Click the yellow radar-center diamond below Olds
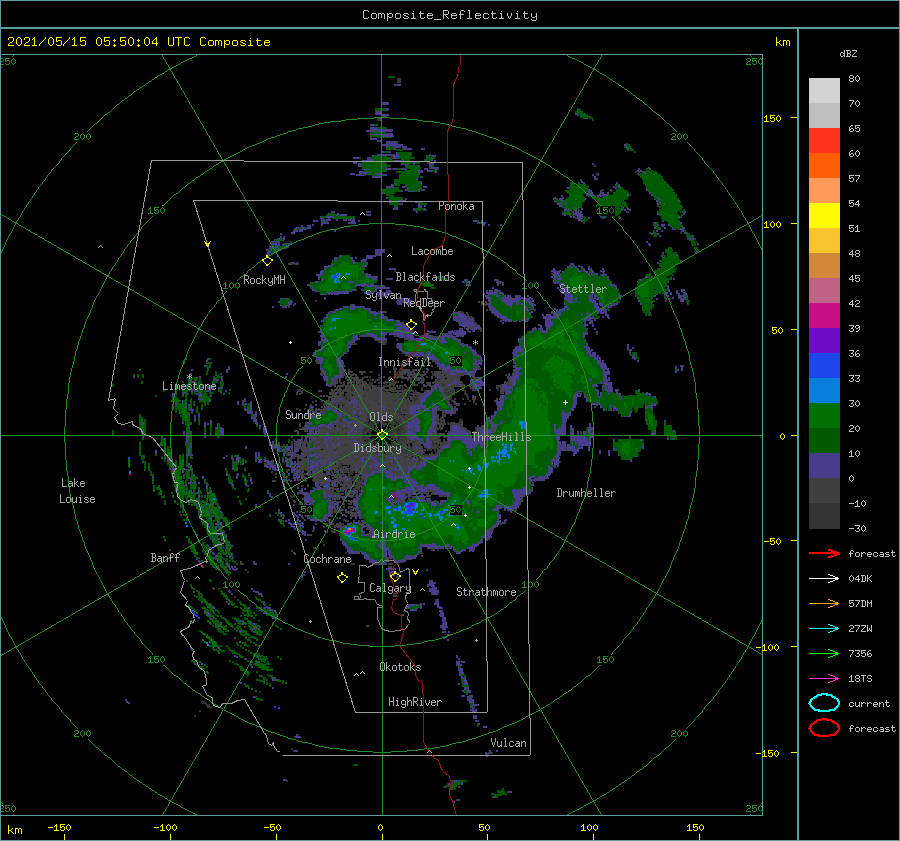This screenshot has width=900, height=841. tap(382, 435)
